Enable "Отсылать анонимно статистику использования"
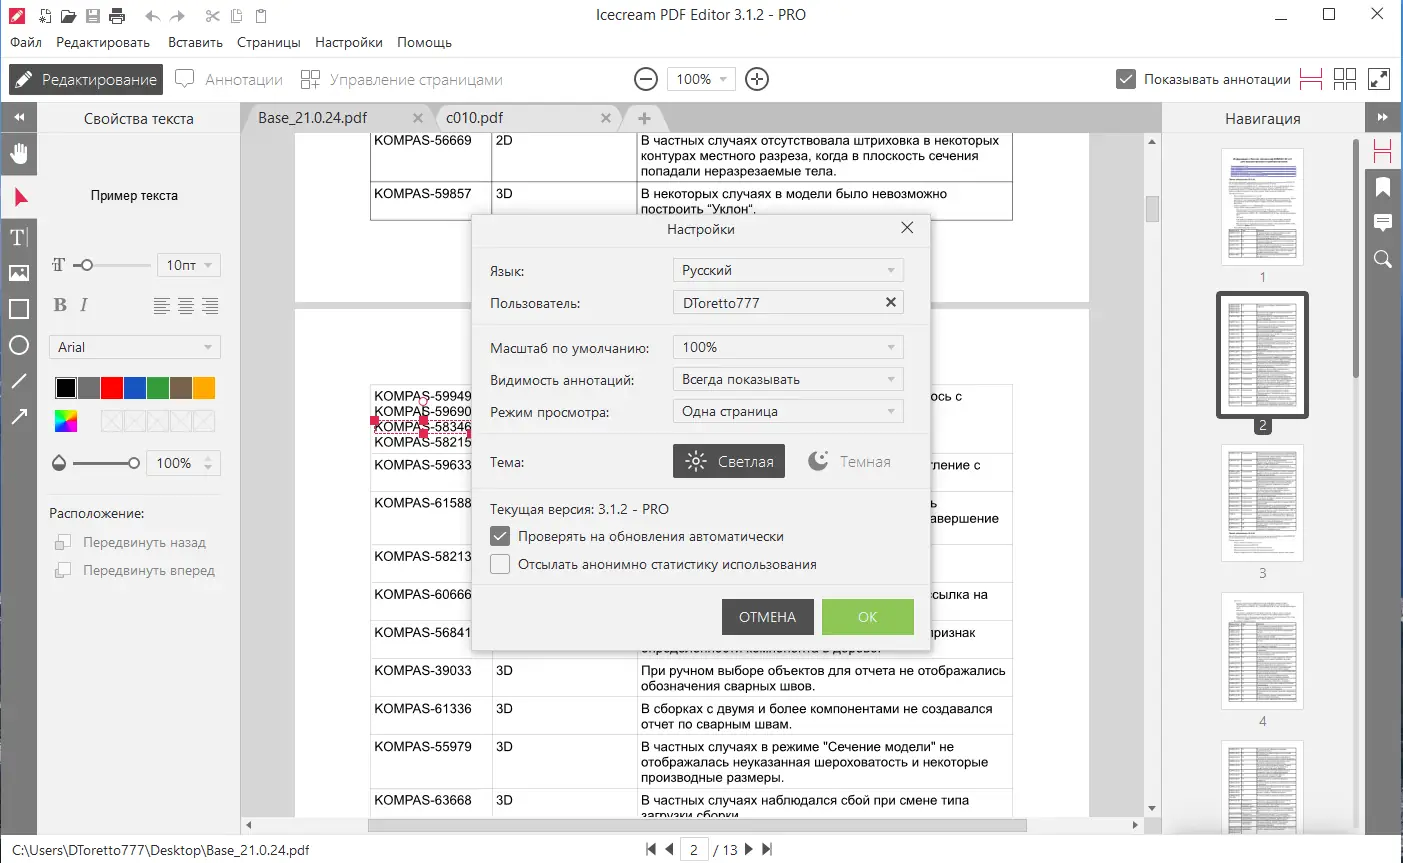This screenshot has width=1403, height=863. [x=500, y=563]
